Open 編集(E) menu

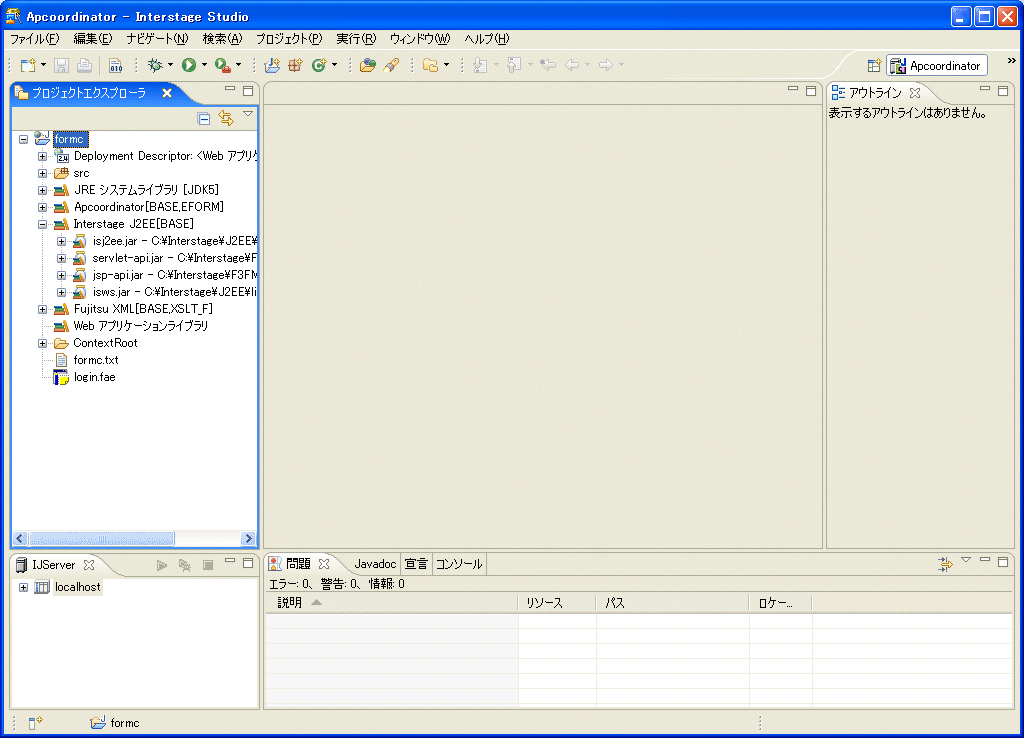[93, 39]
